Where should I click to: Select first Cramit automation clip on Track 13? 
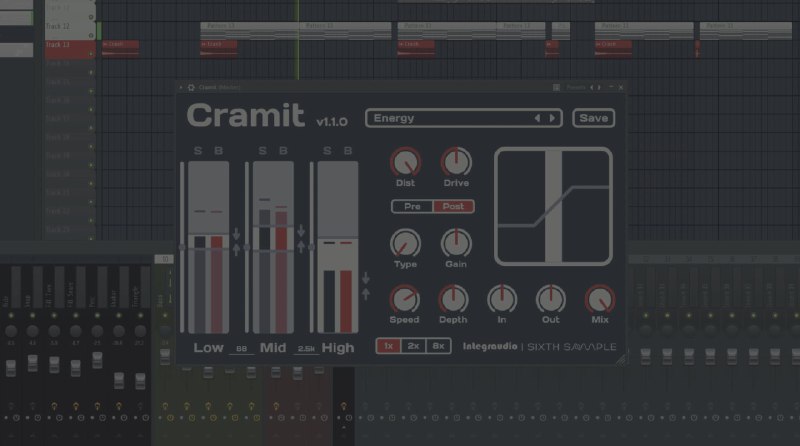pyautogui.click(x=120, y=48)
